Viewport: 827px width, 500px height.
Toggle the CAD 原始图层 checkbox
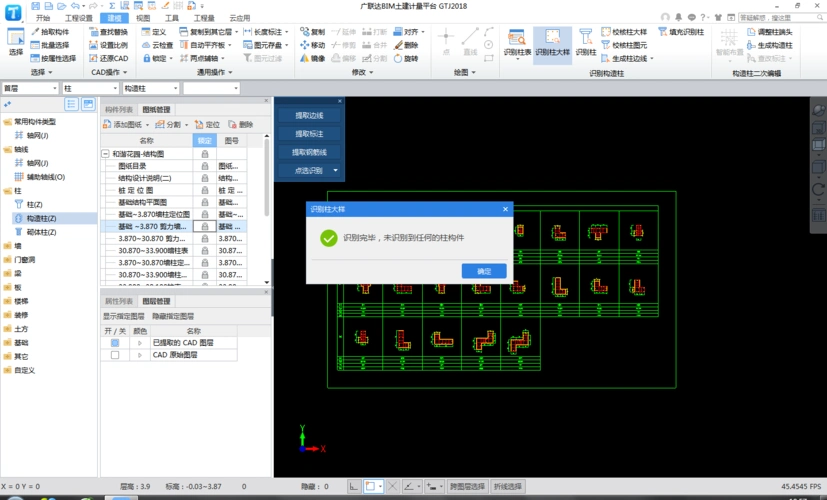[115, 355]
